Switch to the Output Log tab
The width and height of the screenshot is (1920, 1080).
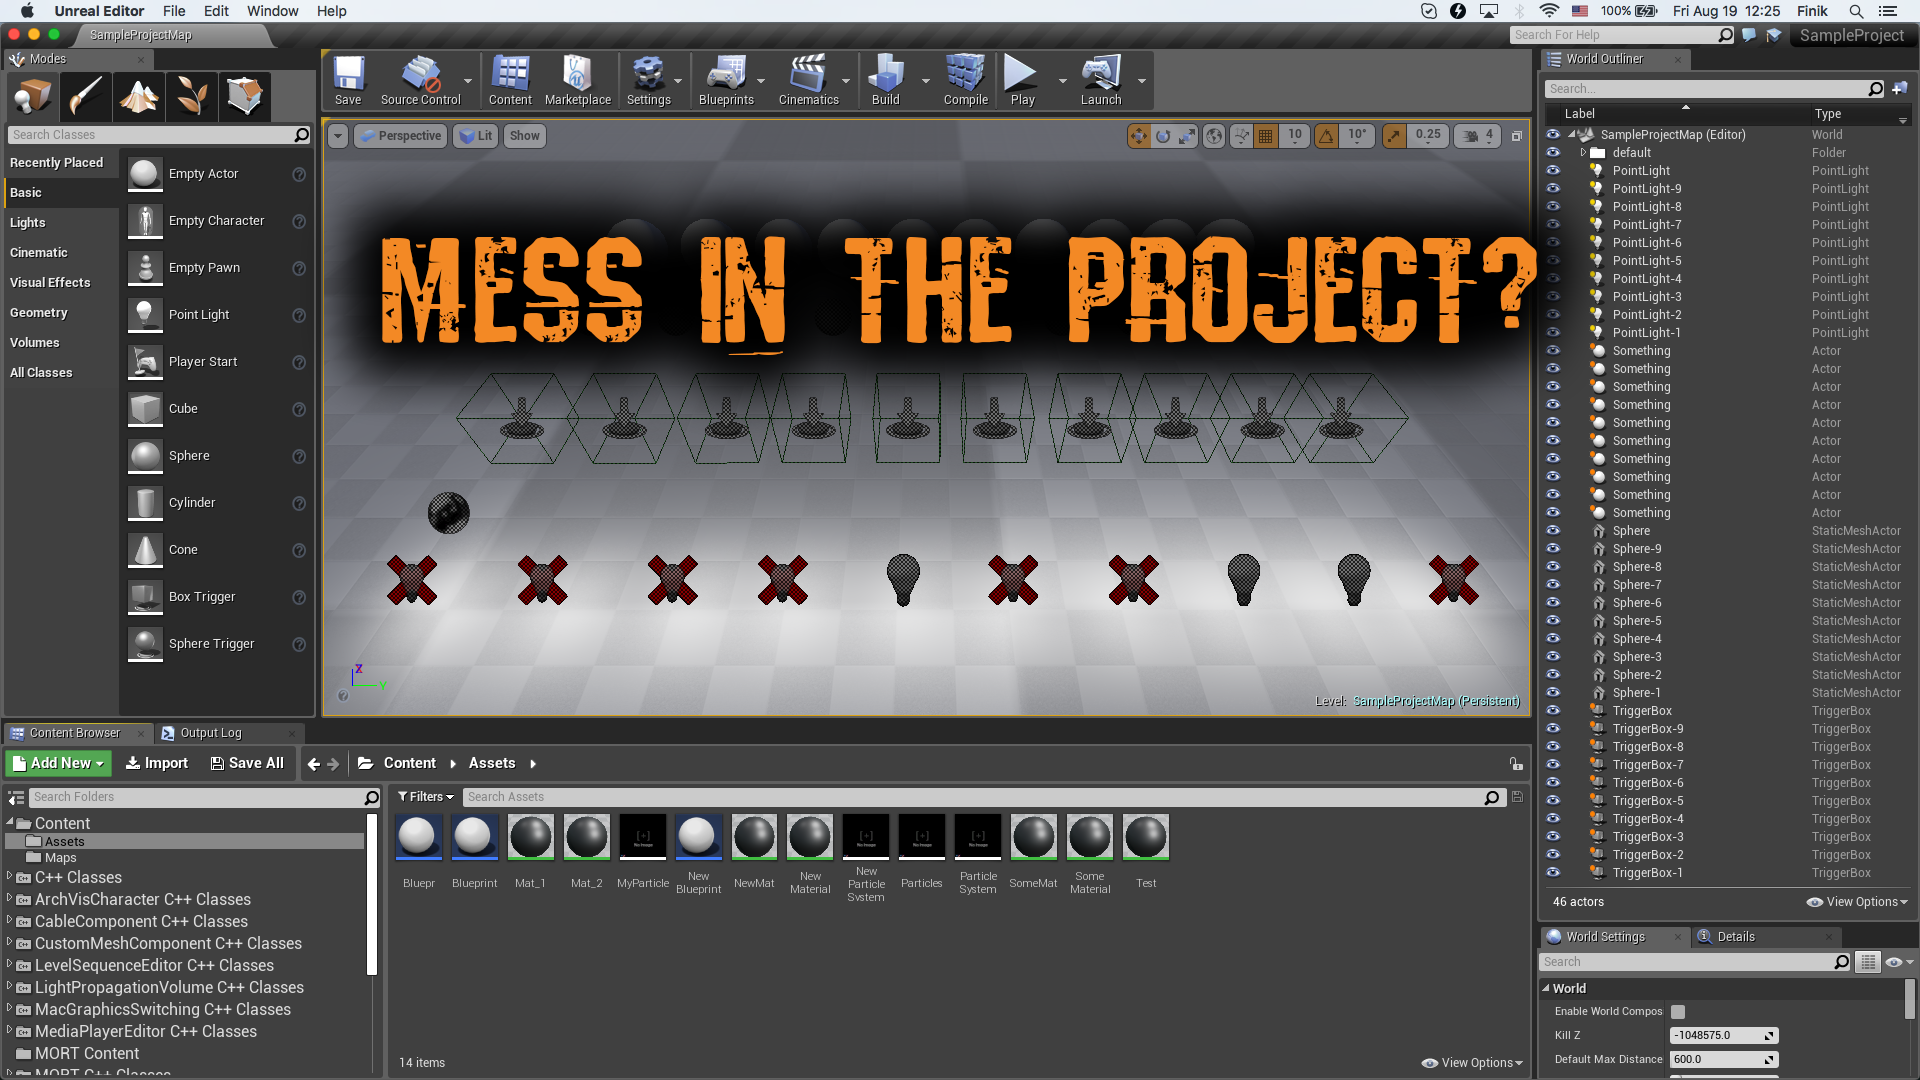pos(210,733)
